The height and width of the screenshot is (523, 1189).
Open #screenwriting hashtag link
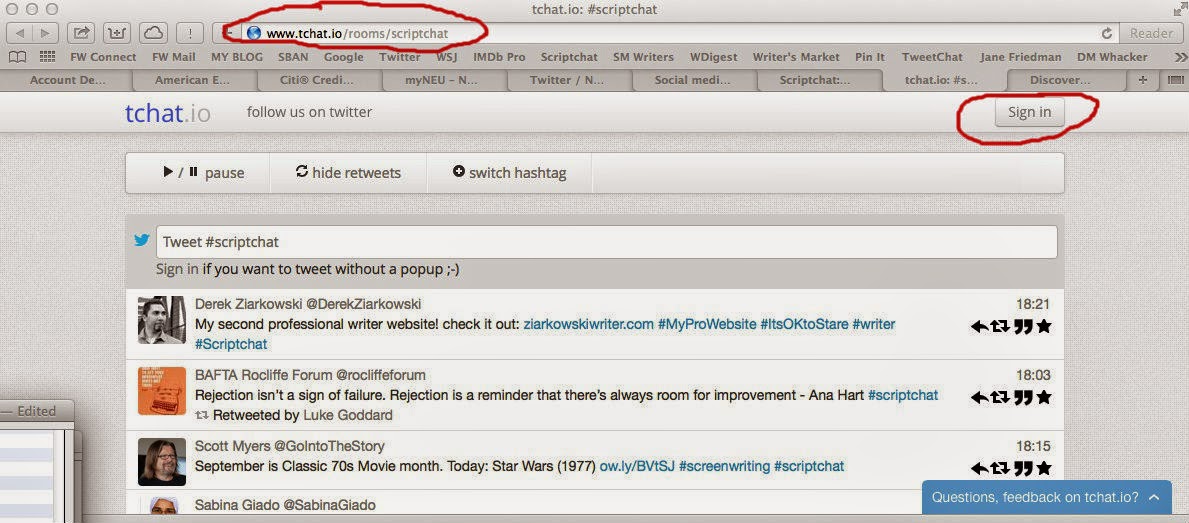click(724, 466)
